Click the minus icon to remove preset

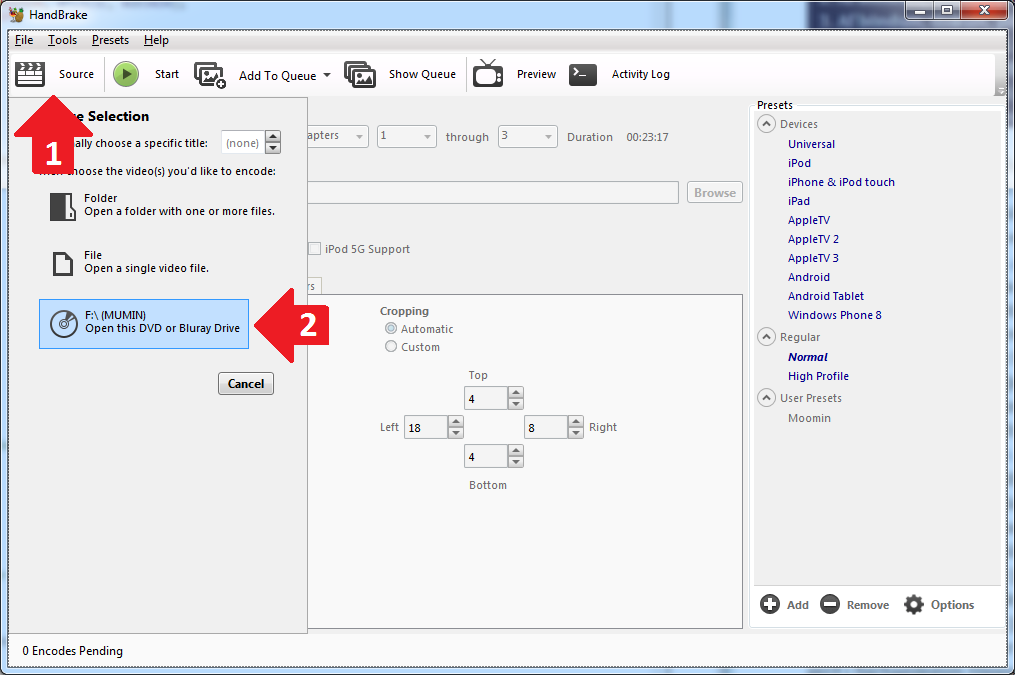coord(830,604)
